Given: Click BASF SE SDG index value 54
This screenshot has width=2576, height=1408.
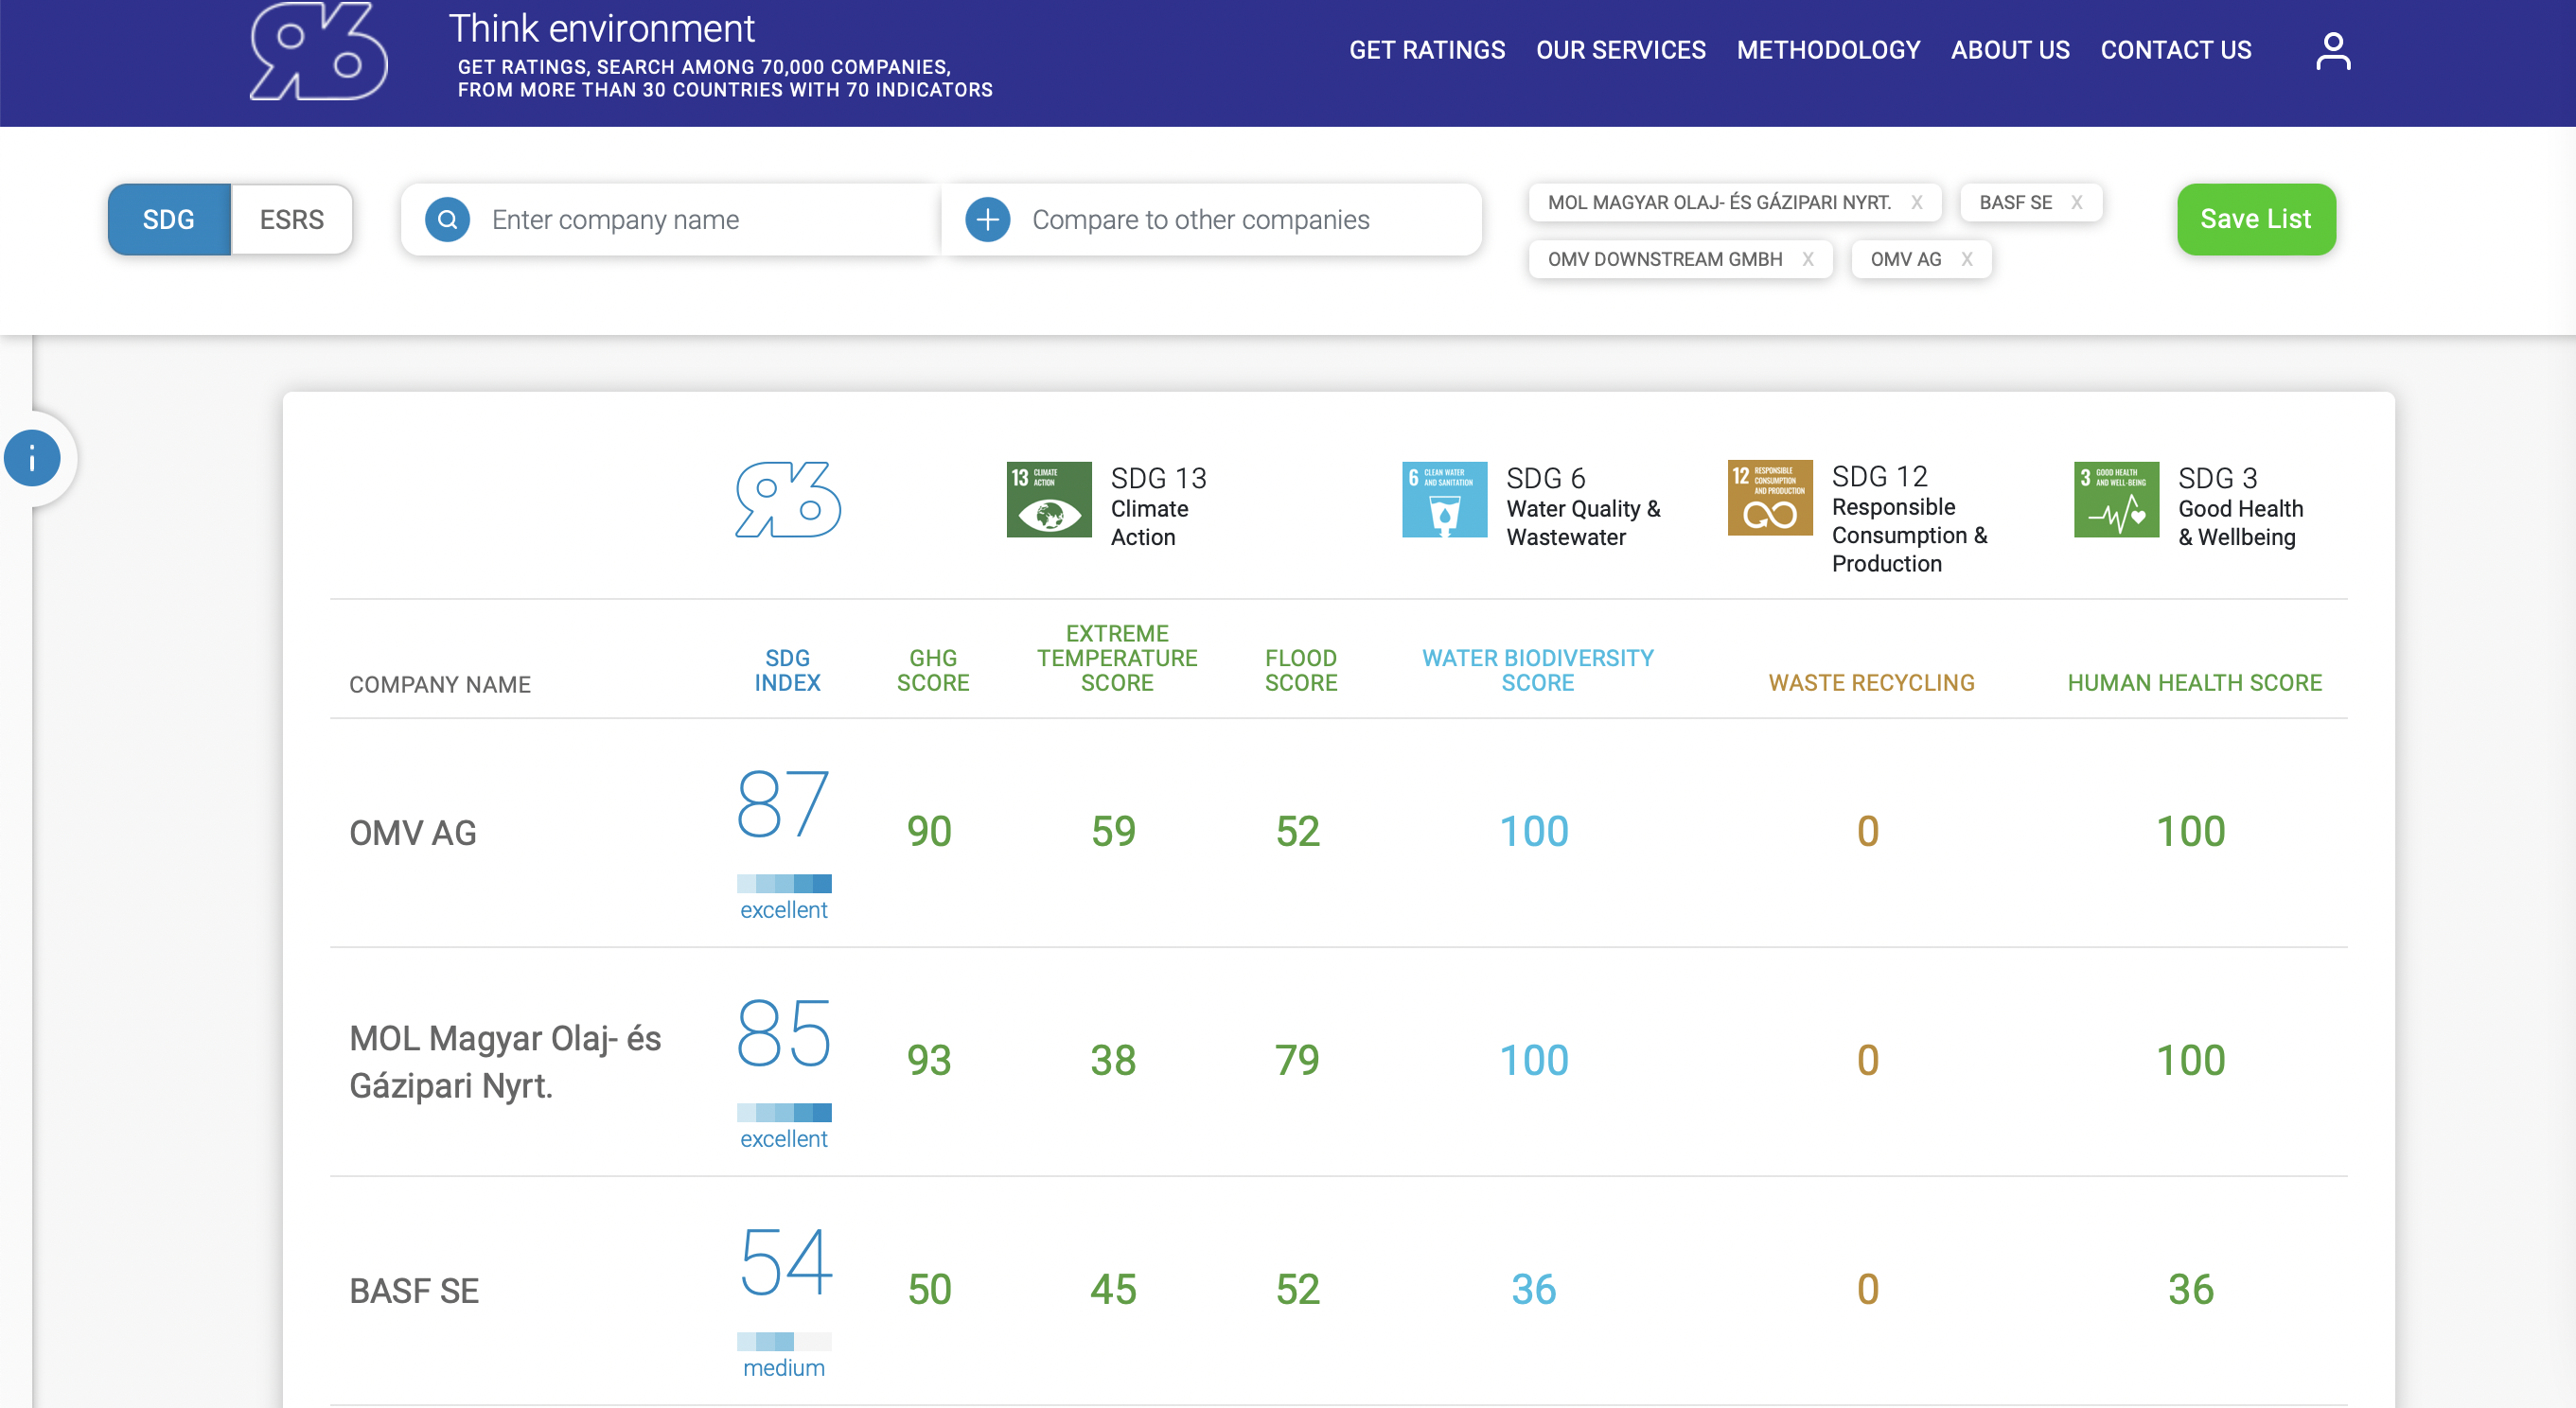Looking at the screenshot, I should click(x=785, y=1262).
